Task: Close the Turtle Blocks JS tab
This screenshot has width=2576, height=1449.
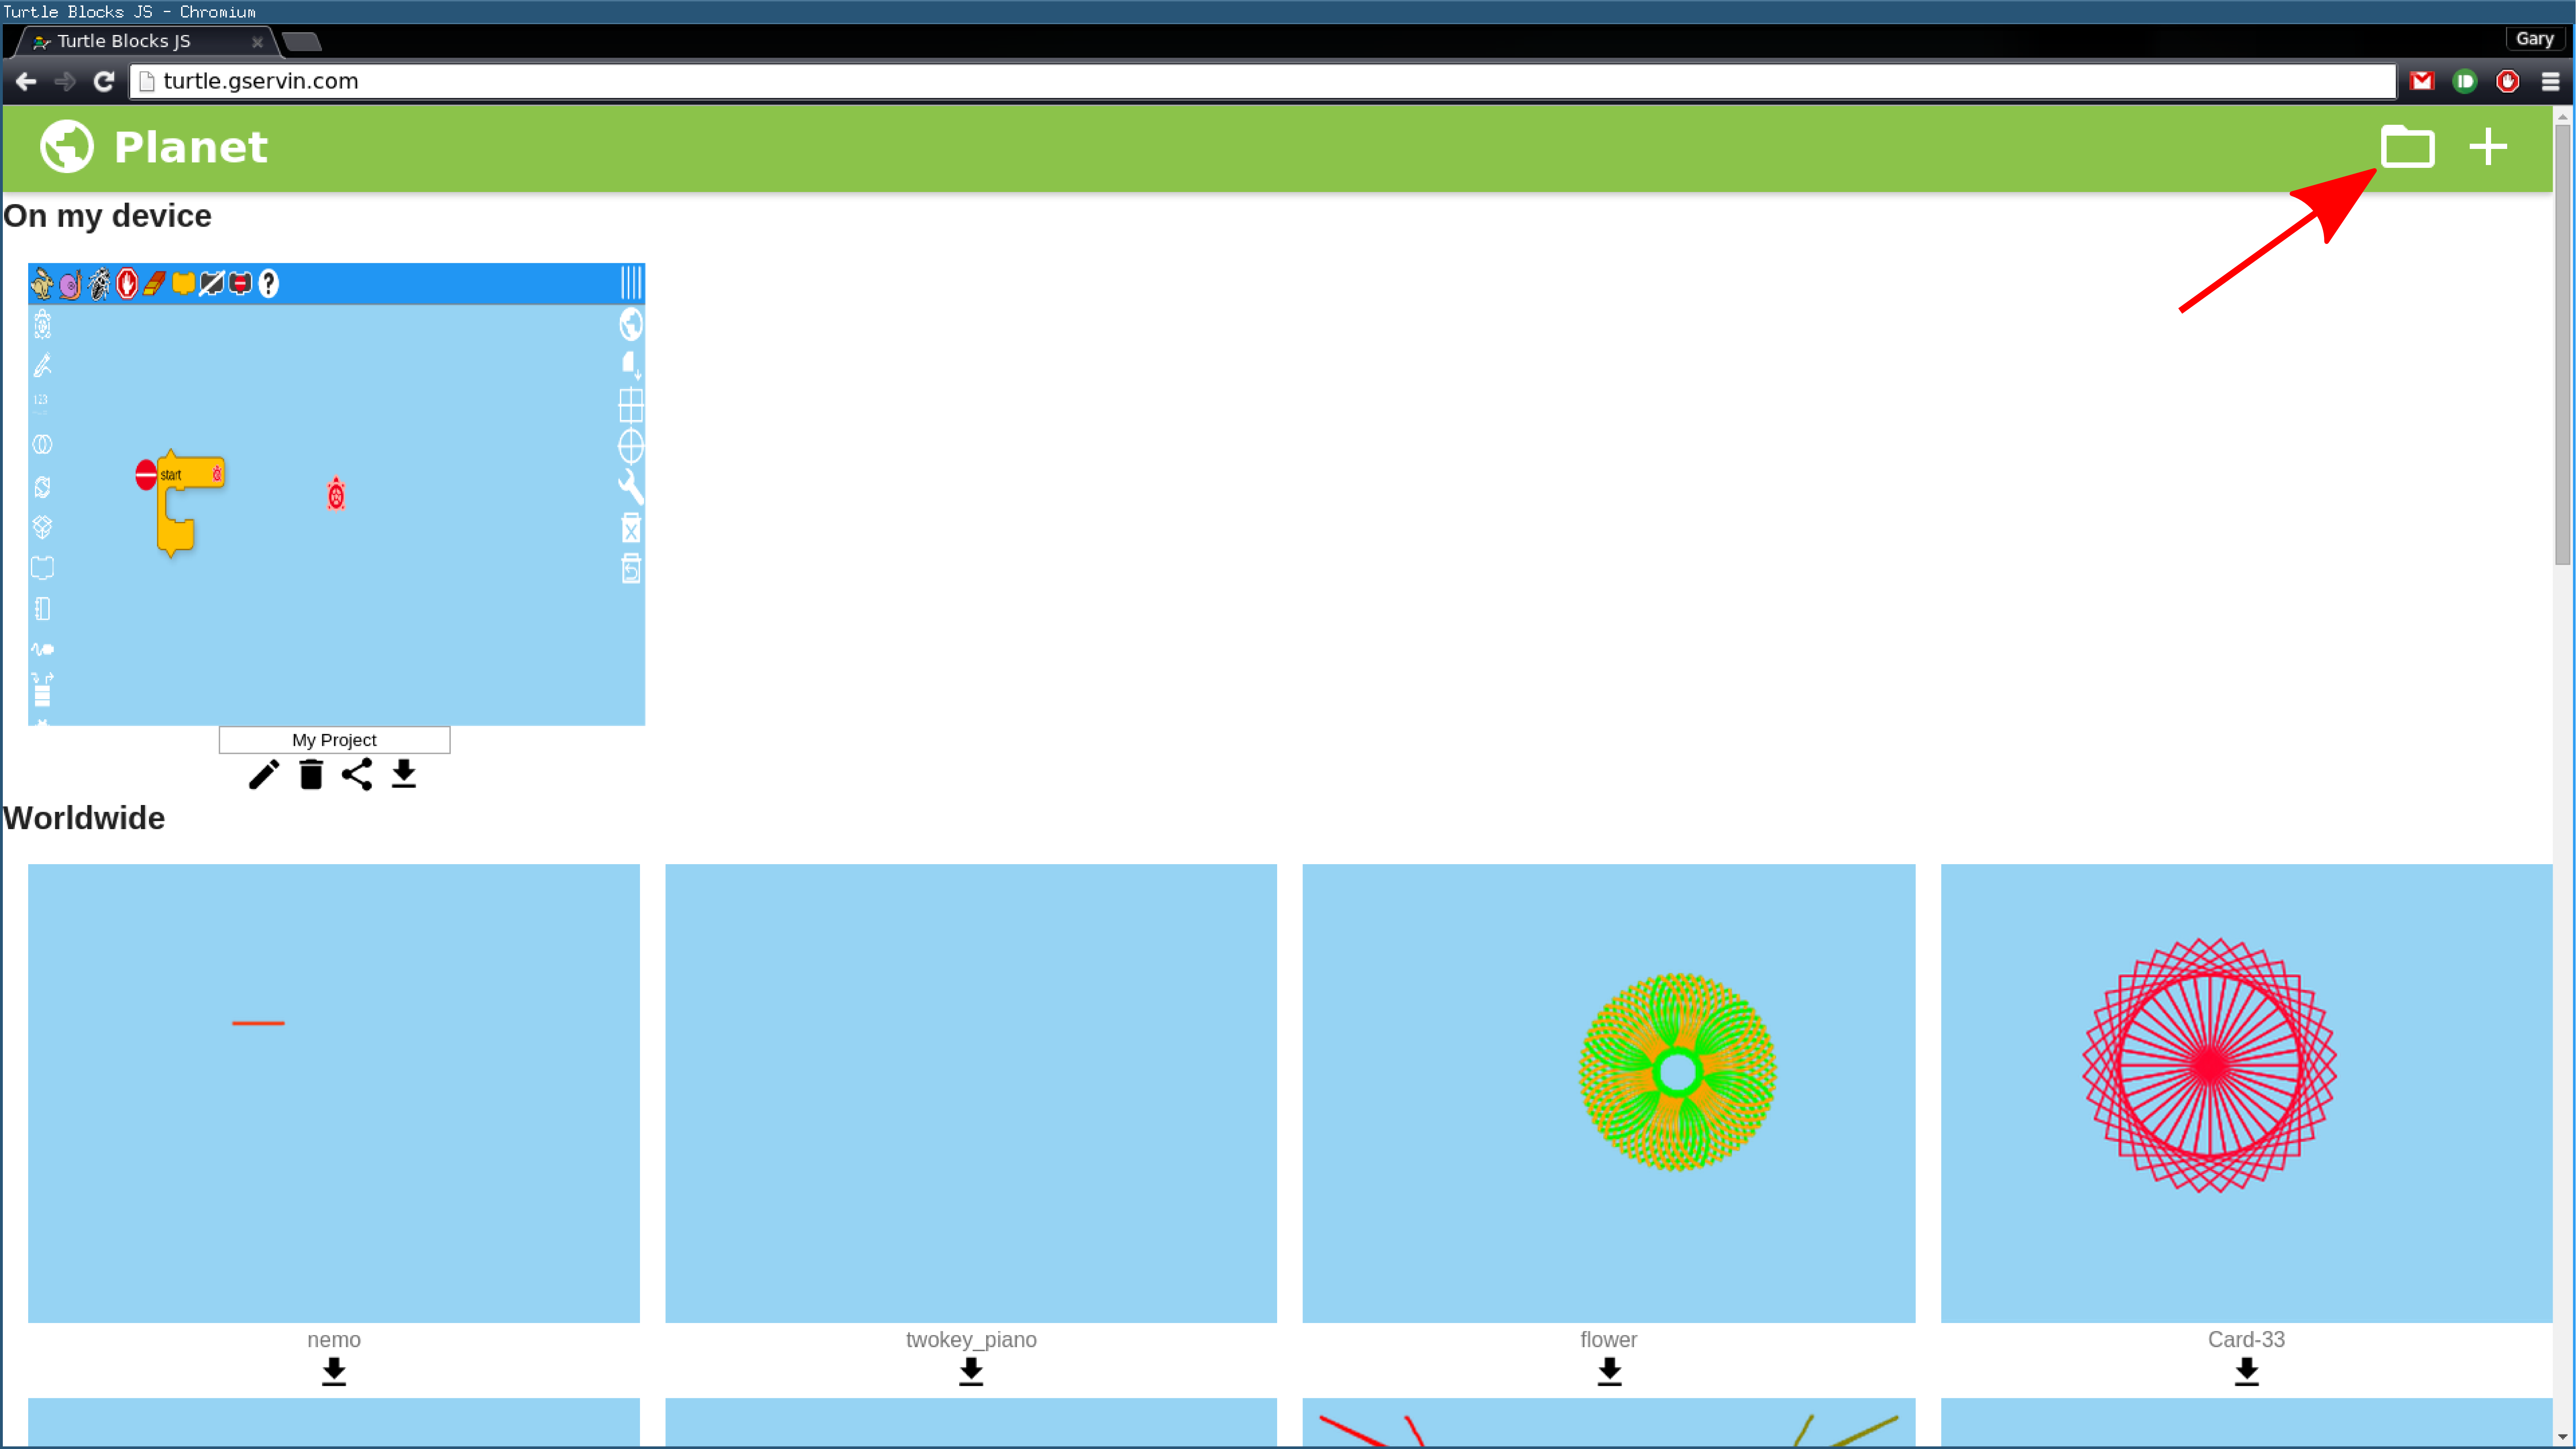Action: click(257, 42)
